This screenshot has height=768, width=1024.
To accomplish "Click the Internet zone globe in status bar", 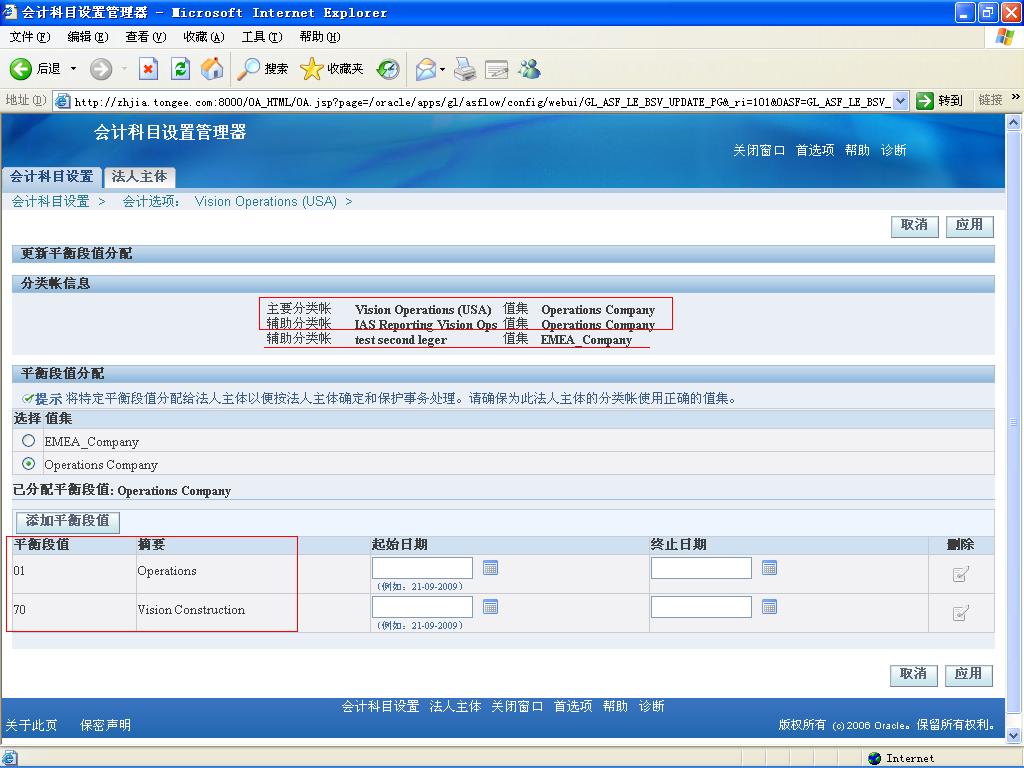I will point(874,758).
